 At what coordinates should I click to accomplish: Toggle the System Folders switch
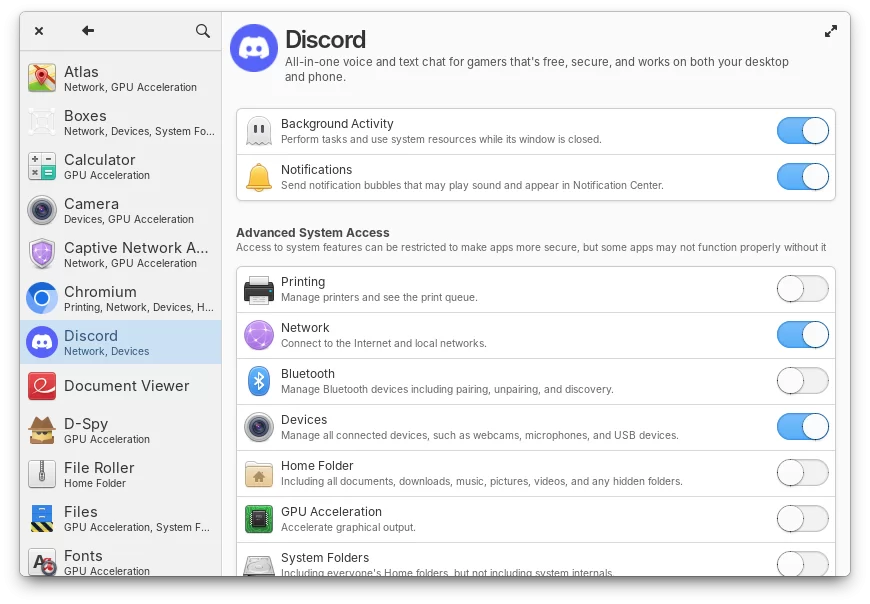(x=802, y=564)
